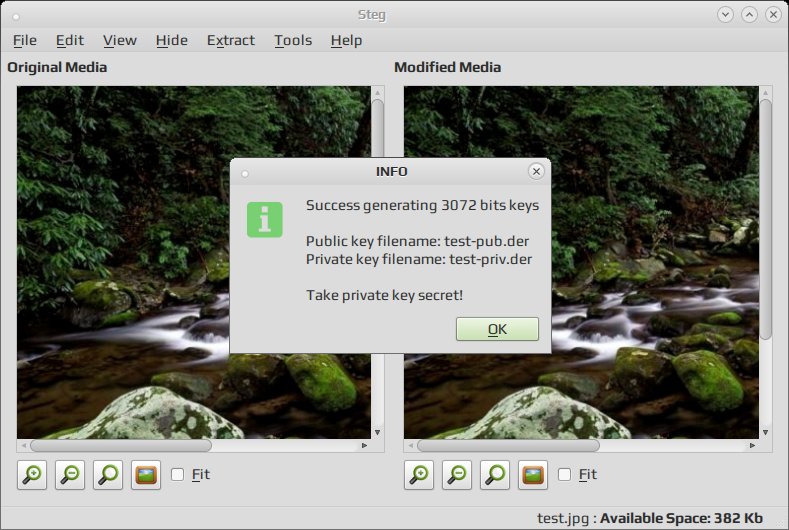Open the Help menu
The width and height of the screenshot is (789, 530).
coord(346,40)
